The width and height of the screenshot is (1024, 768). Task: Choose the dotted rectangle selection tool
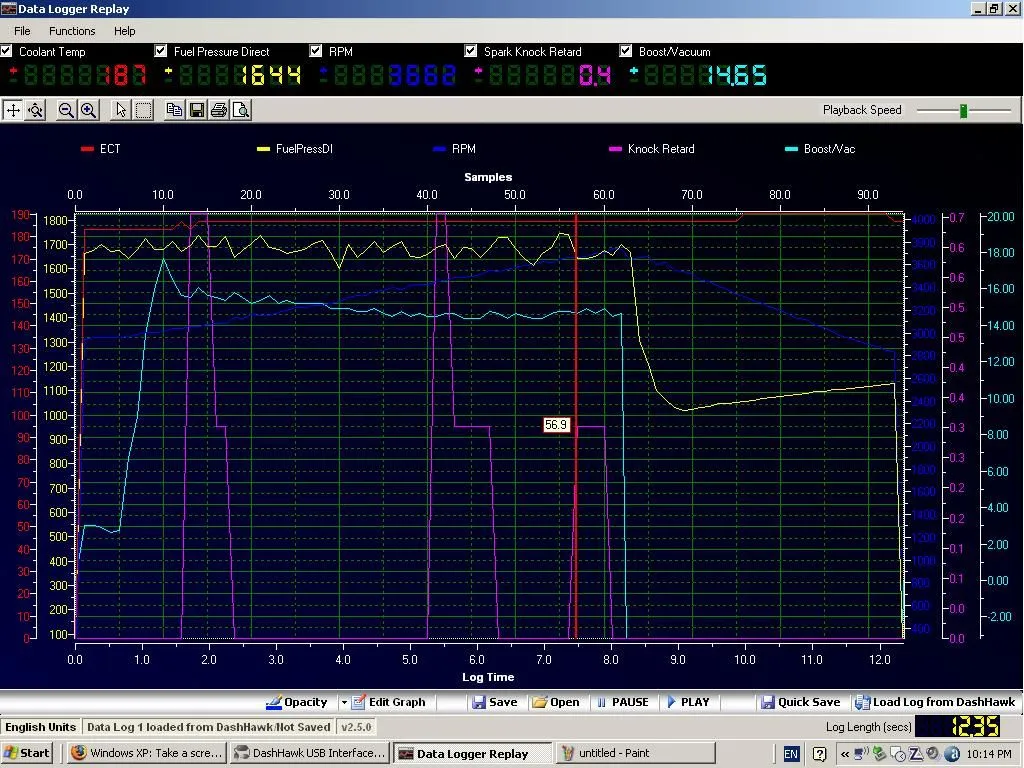click(x=143, y=110)
